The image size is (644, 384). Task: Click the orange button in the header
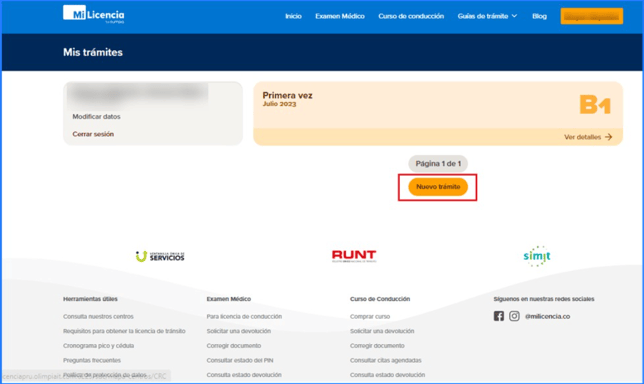coord(591,16)
